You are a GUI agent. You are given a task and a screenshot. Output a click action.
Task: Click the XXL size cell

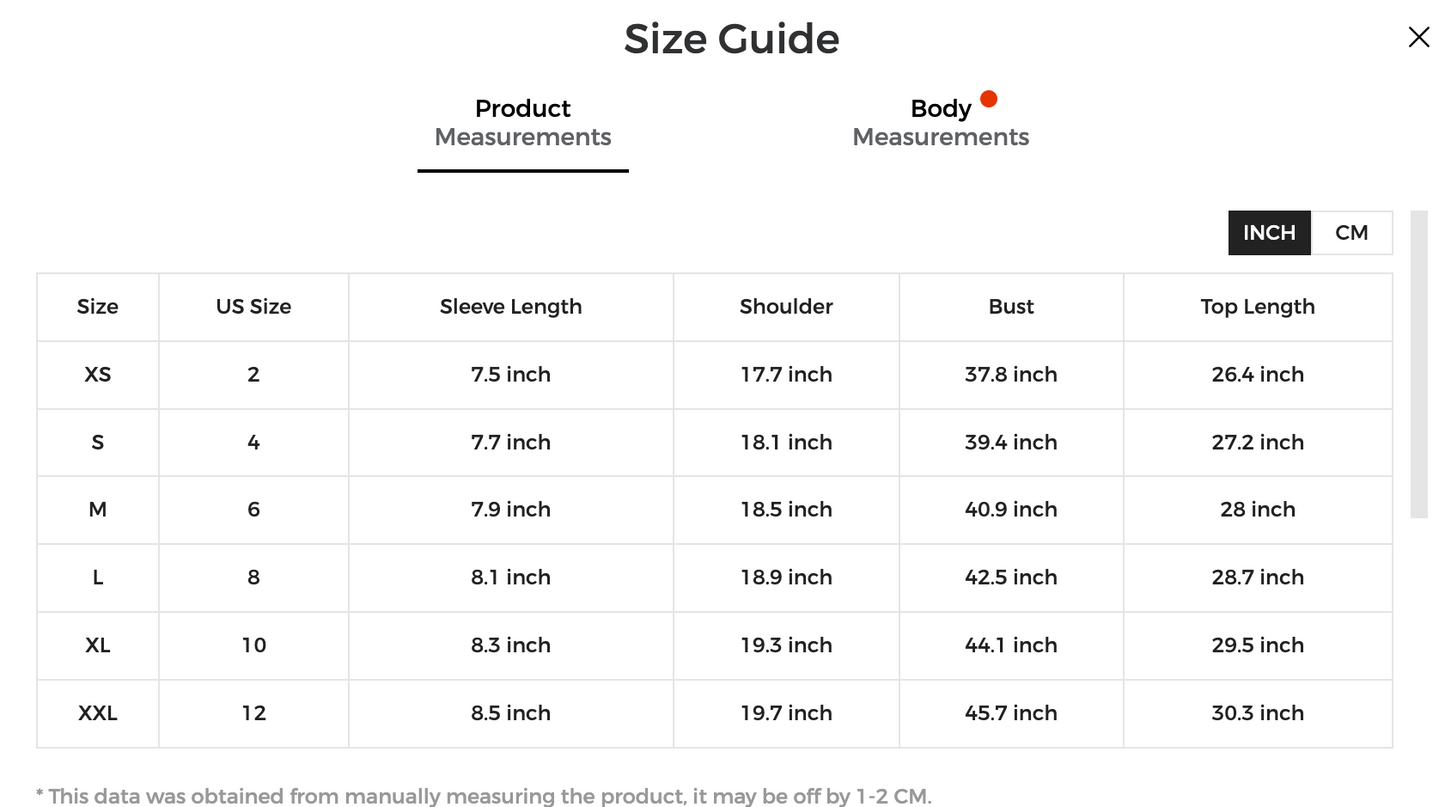click(98, 713)
